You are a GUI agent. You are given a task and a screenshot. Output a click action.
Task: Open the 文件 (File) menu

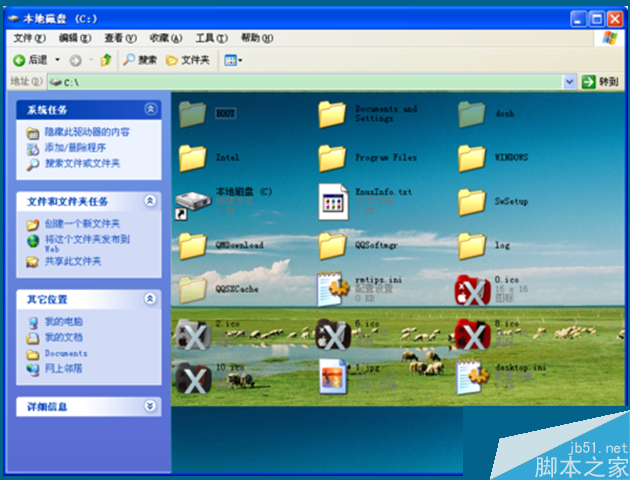tap(26, 38)
